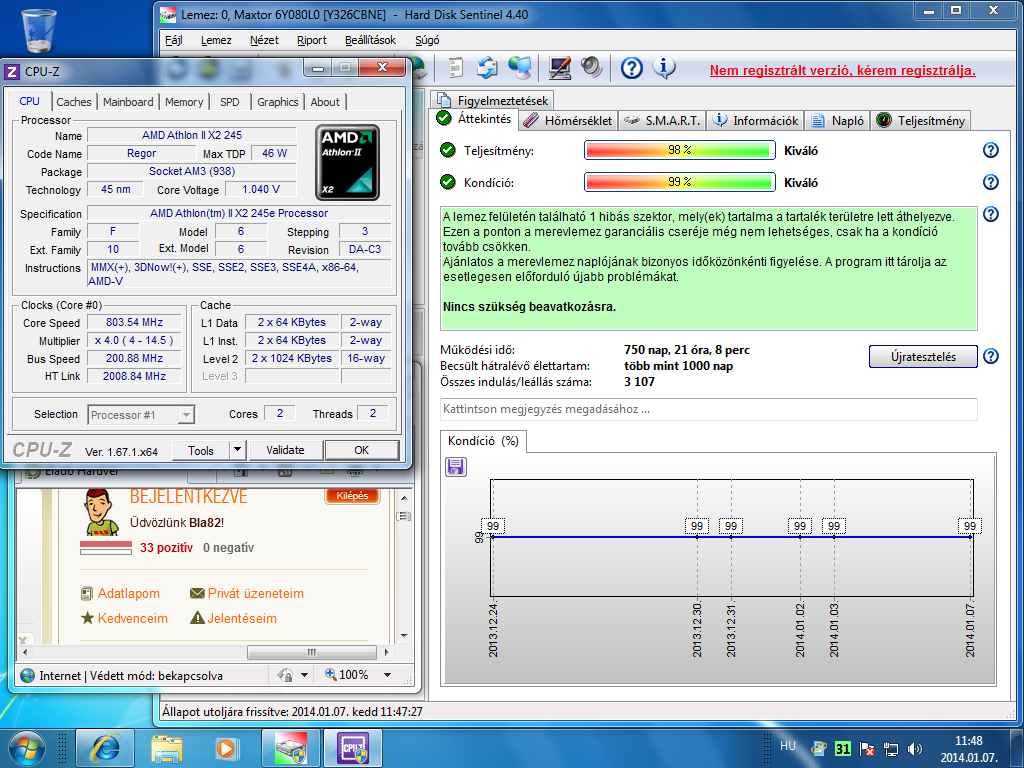Screen dimensions: 1024x768
Task: Open the Fájl menu
Action: click(x=174, y=40)
